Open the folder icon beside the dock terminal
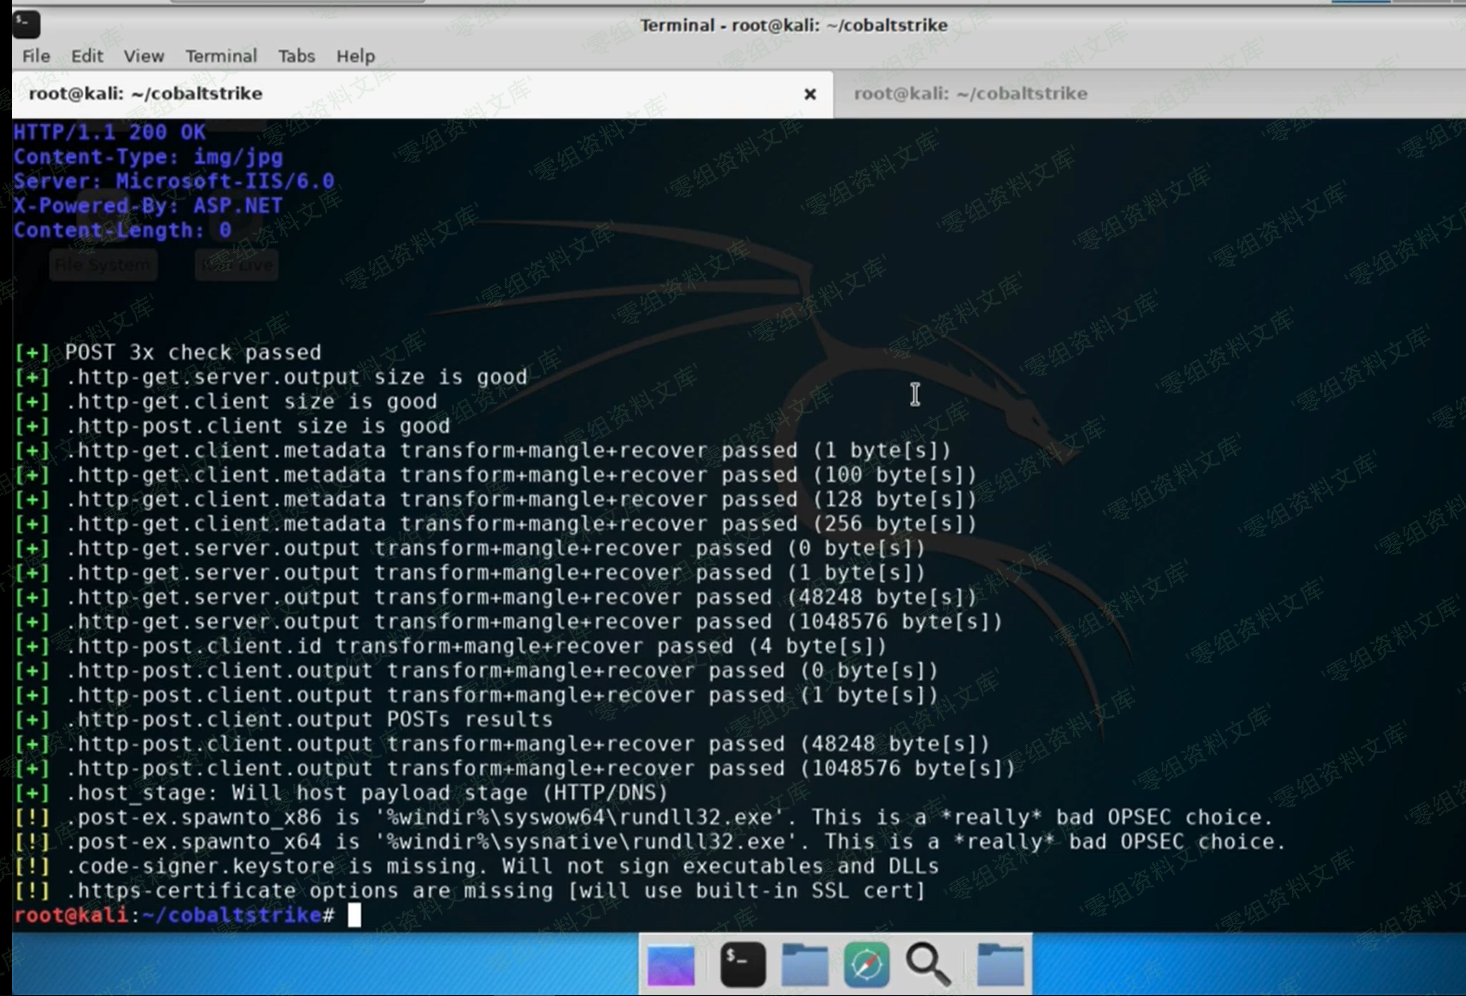The image size is (1466, 996). (x=804, y=965)
